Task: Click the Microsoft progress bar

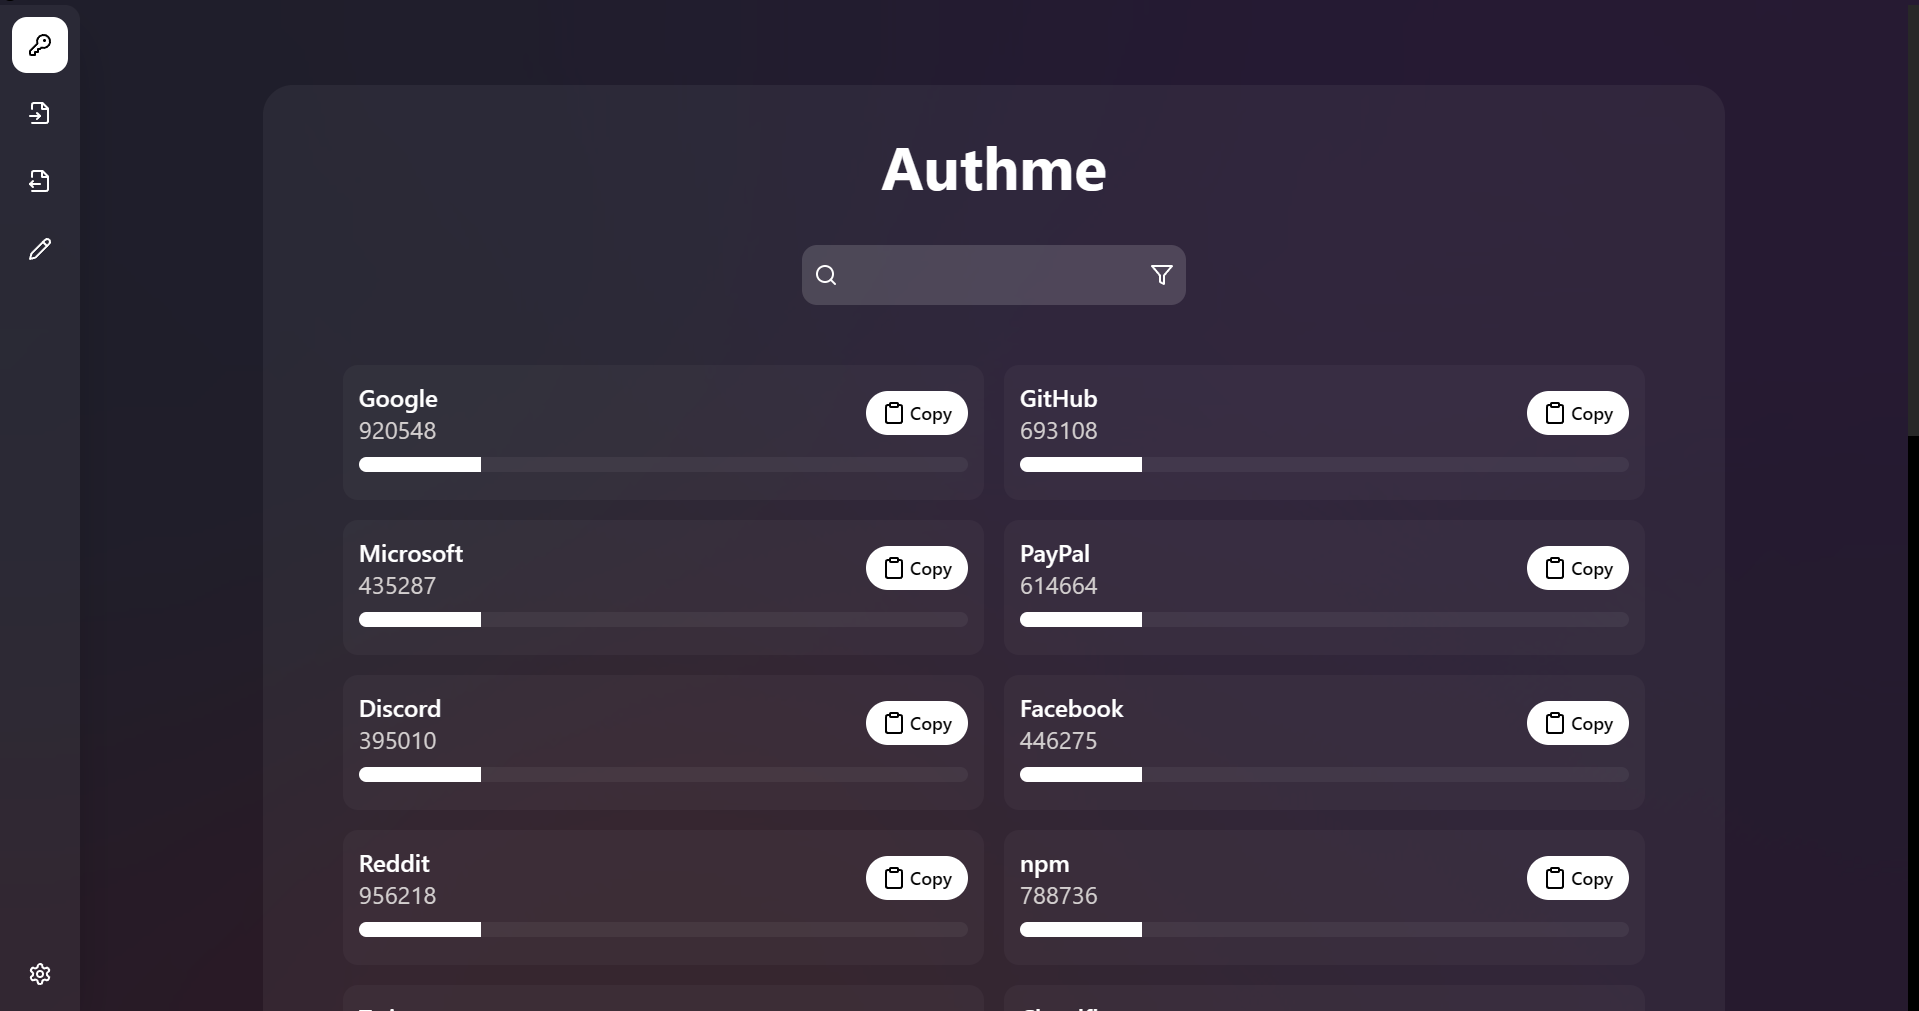Action: pyautogui.click(x=663, y=620)
